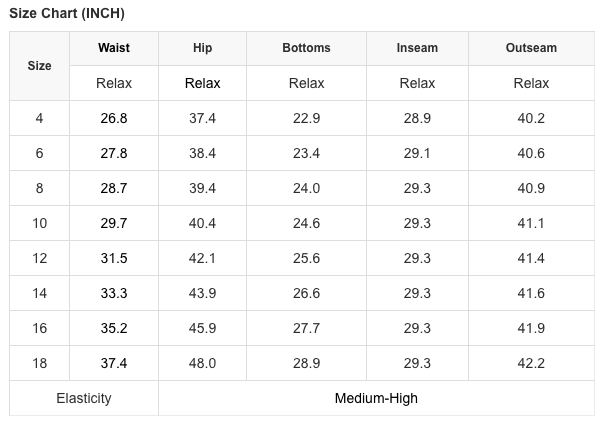Click the Bottoms column header
Image resolution: width=611 pixels, height=430 pixels.
pos(306,48)
